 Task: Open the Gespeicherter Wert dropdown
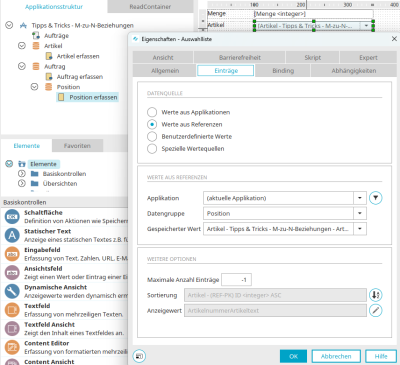click(360, 229)
